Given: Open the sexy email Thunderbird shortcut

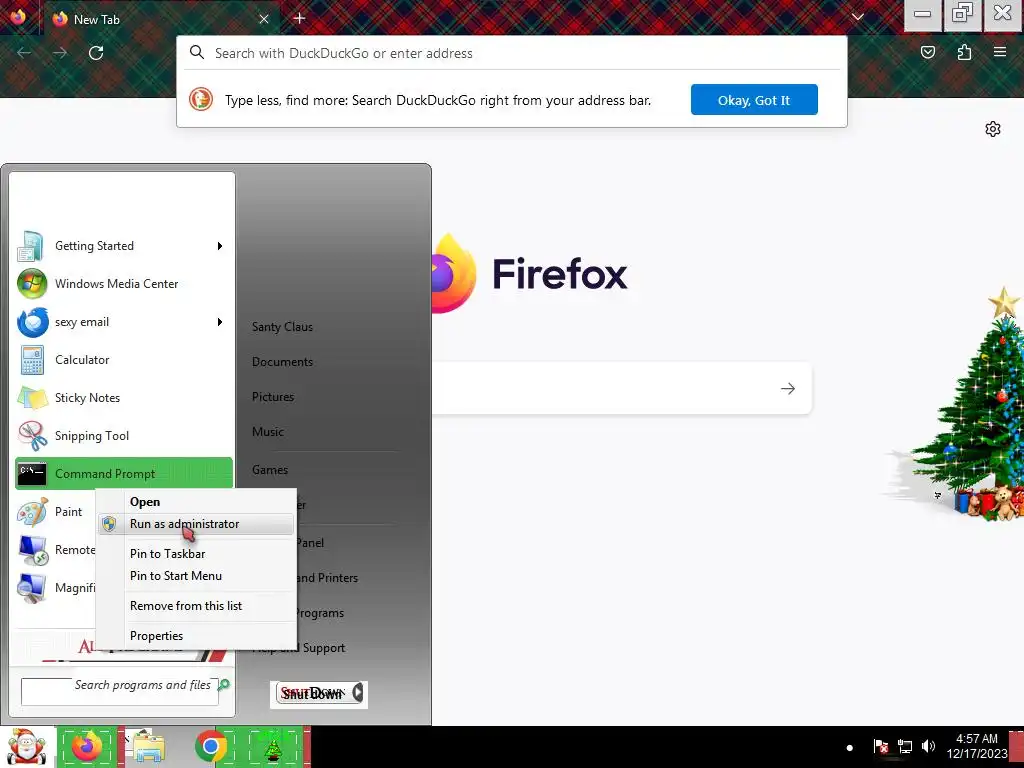Looking at the screenshot, I should click(123, 321).
